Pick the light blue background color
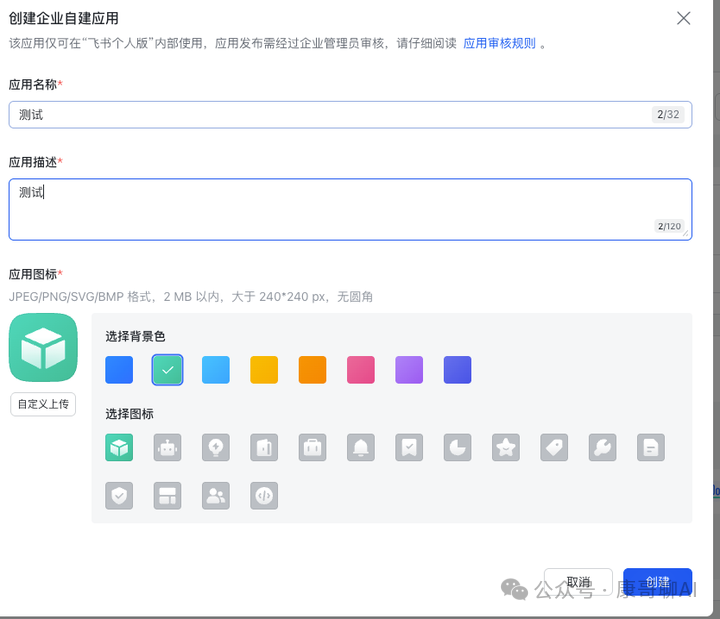 coord(216,370)
